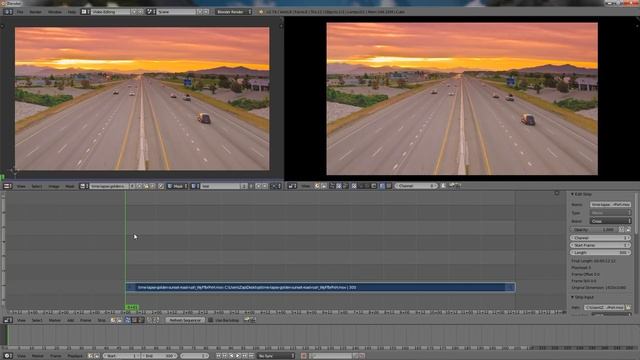
Task: Click the strip Name text field
Action: (611, 204)
